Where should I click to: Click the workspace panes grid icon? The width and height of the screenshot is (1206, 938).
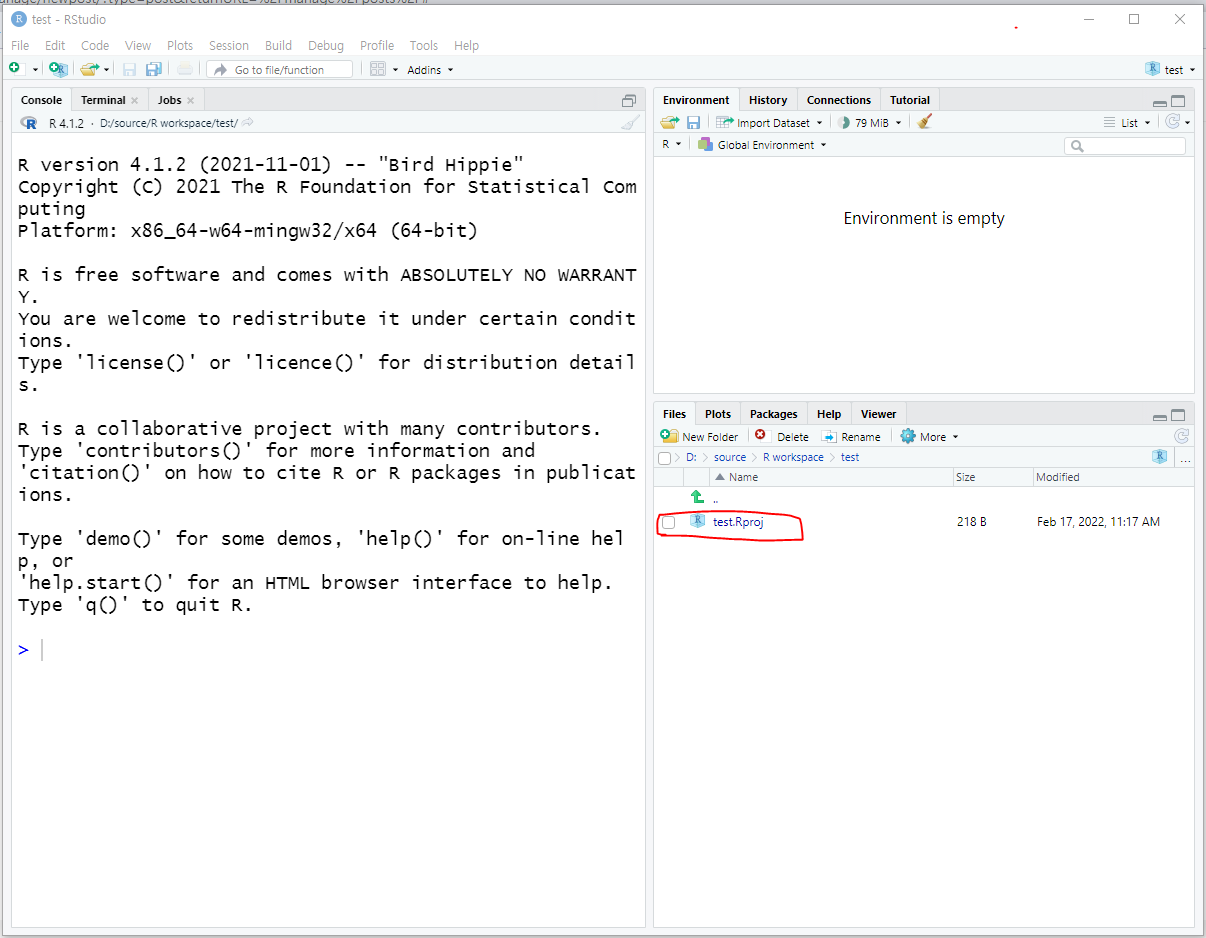pyautogui.click(x=378, y=69)
